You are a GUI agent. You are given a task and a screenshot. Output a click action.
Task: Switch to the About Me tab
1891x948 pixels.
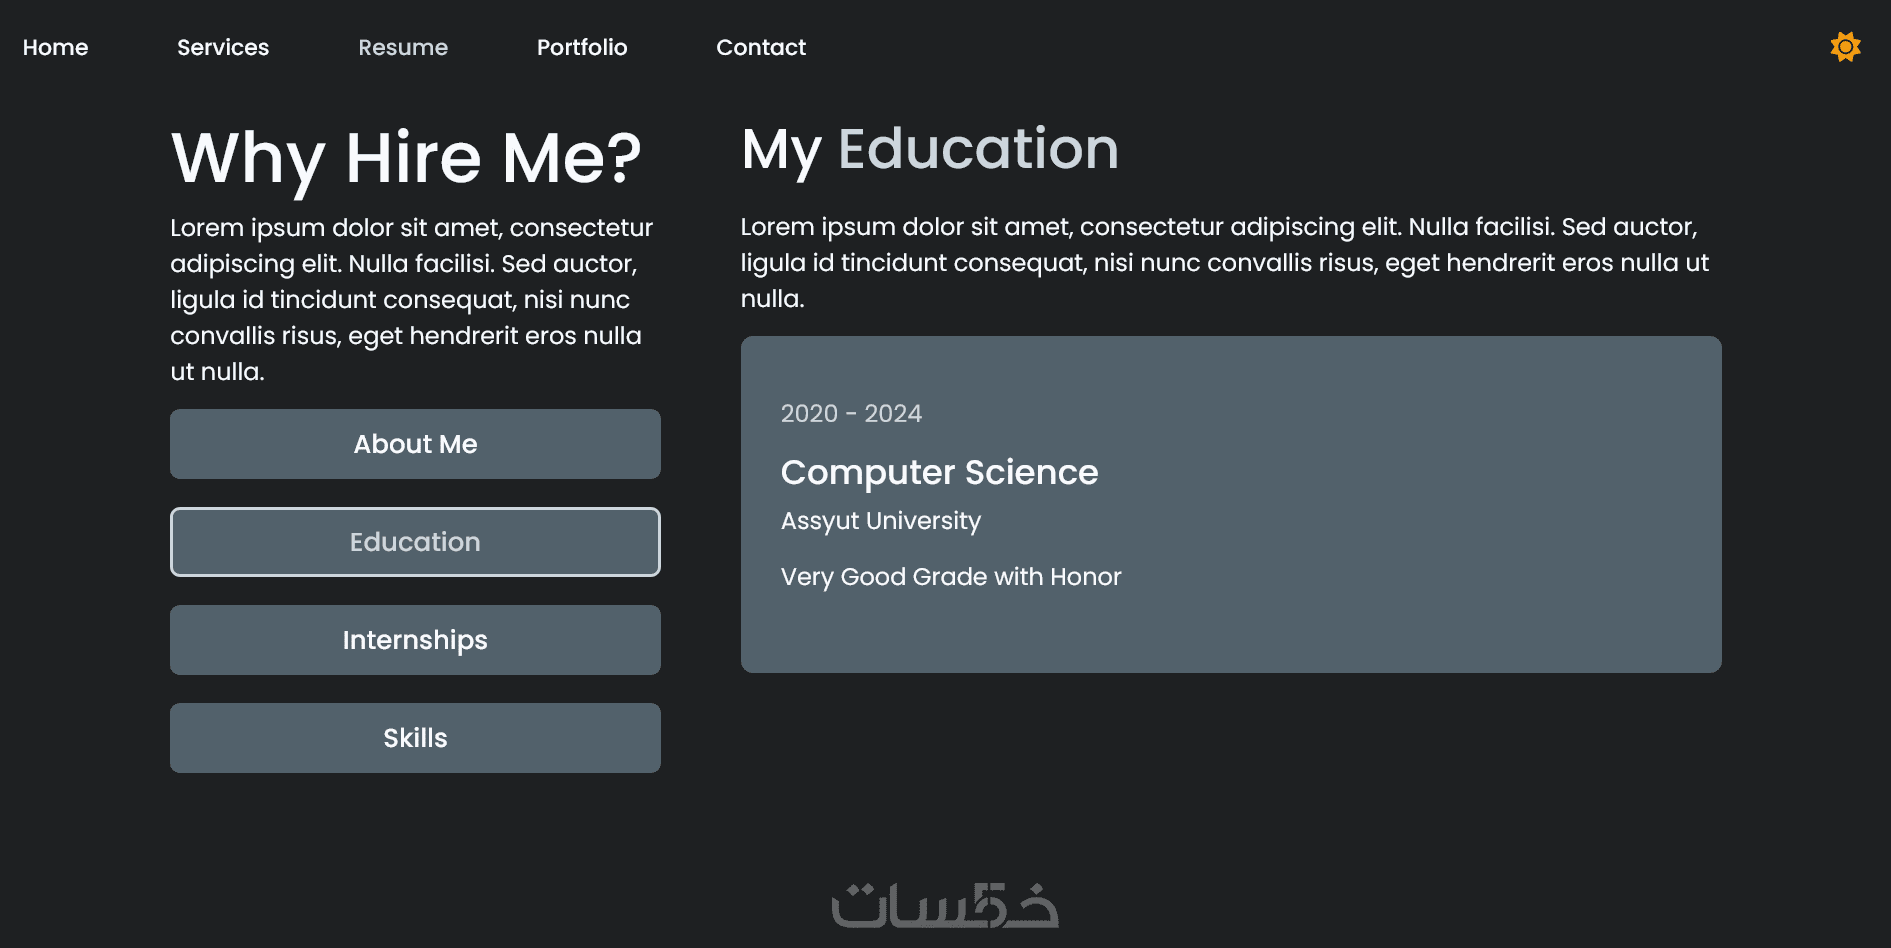(x=415, y=444)
